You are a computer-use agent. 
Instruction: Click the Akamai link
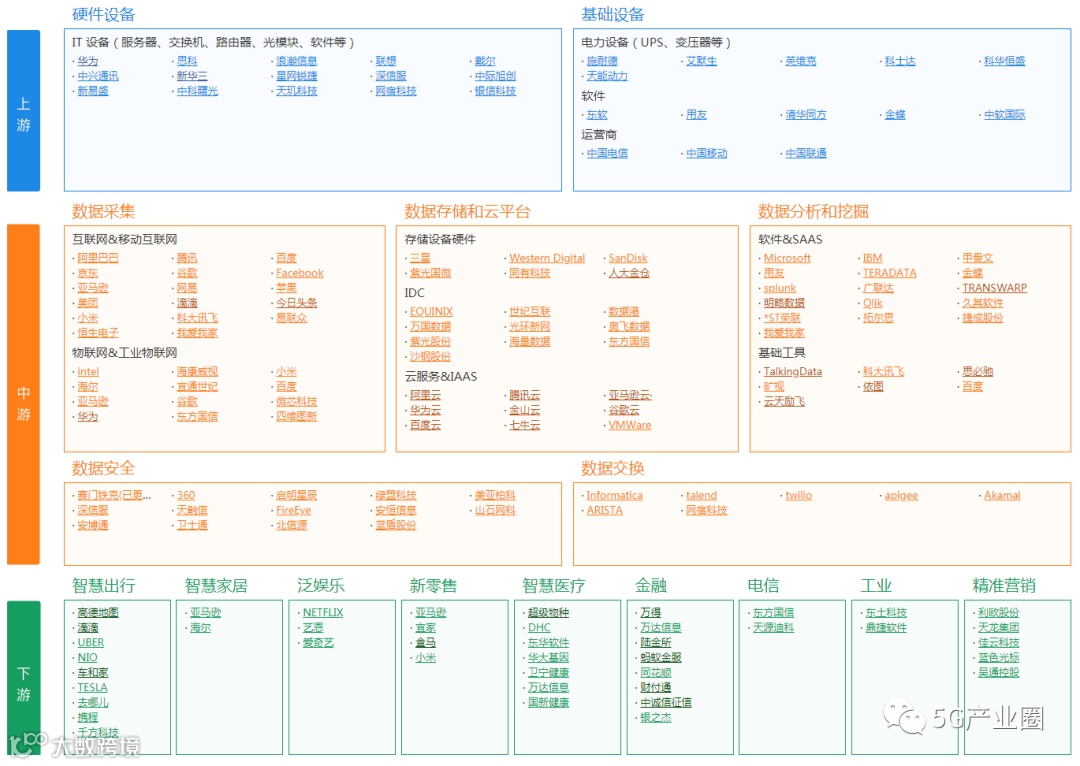tap(1002, 496)
